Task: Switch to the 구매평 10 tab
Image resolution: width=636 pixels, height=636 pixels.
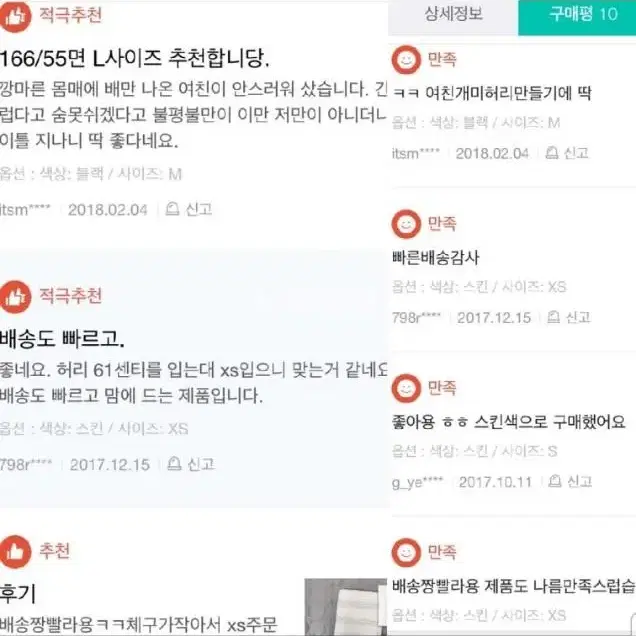Action: (577, 16)
